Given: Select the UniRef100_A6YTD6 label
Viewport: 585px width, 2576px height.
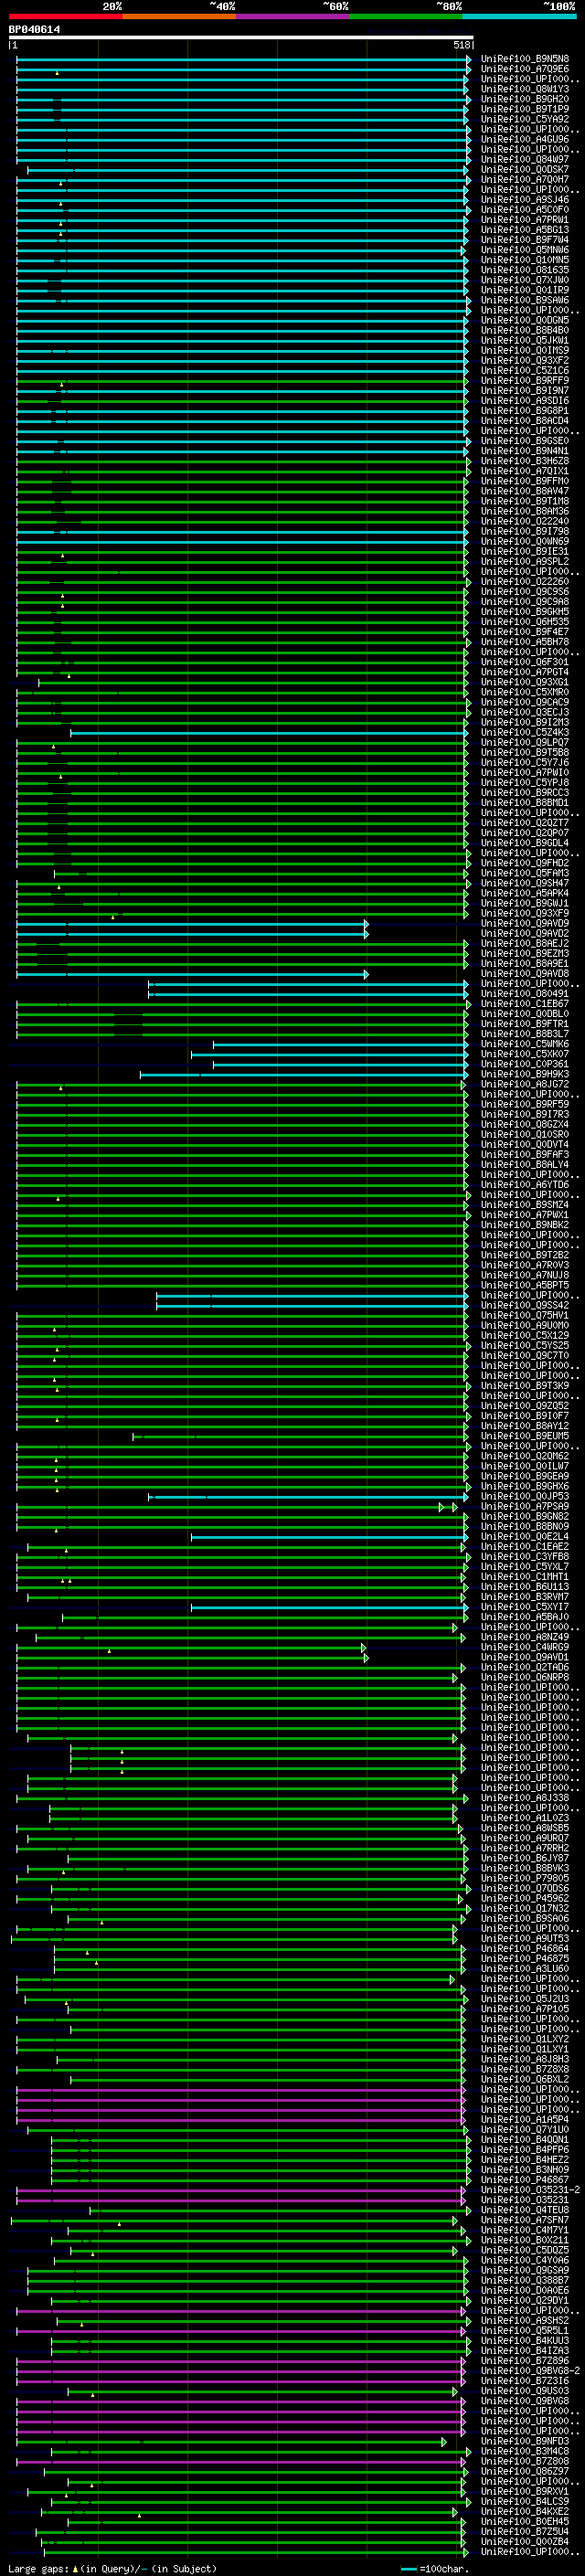Looking at the screenshot, I should [524, 1184].
